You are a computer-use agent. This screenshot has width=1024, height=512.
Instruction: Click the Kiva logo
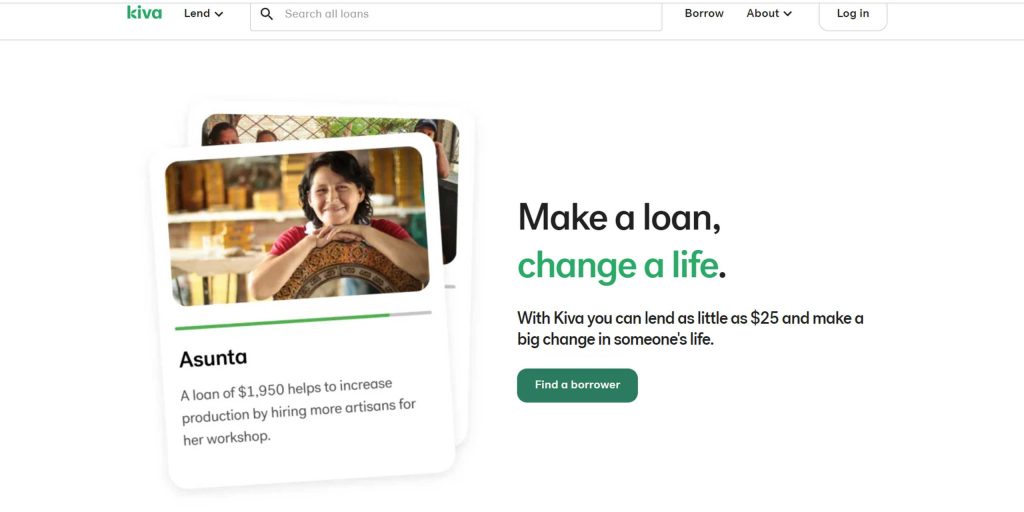click(144, 12)
